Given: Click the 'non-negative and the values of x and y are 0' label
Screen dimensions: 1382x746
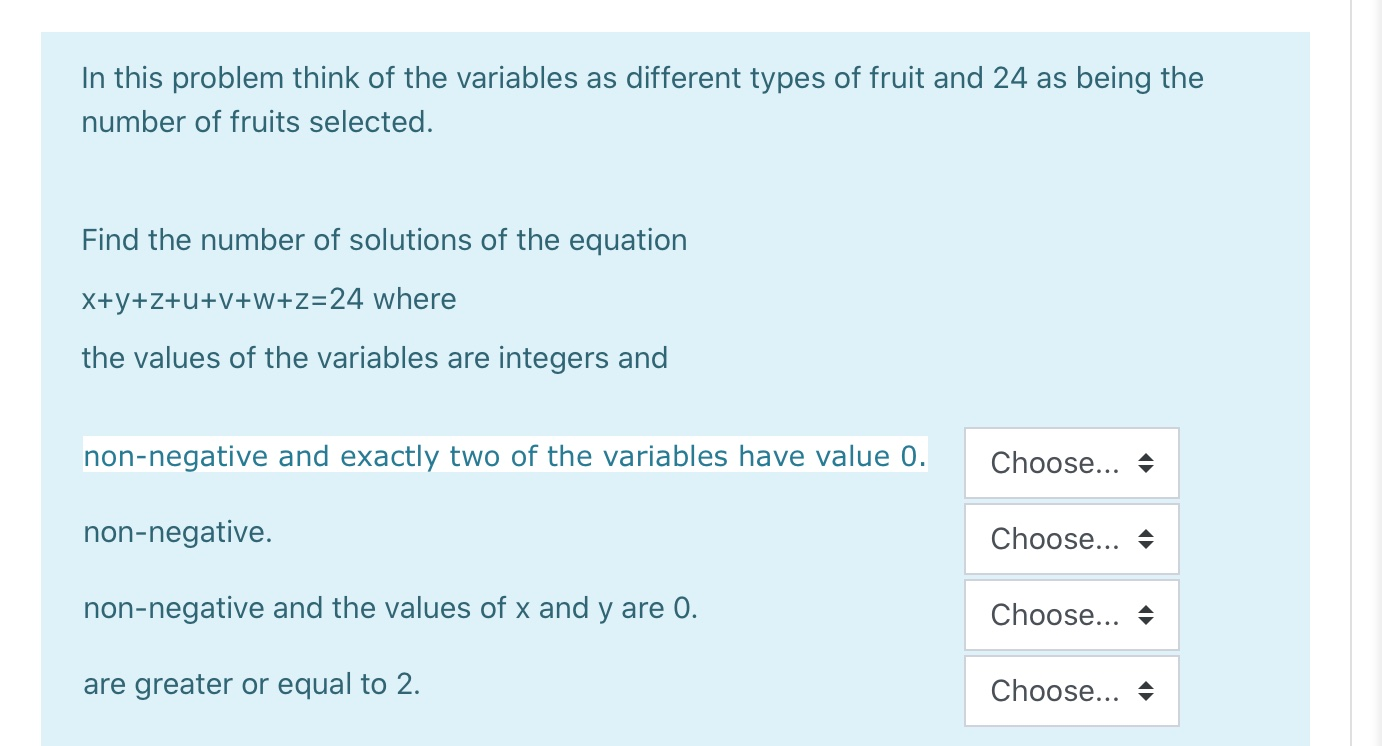Looking at the screenshot, I should (391, 608).
